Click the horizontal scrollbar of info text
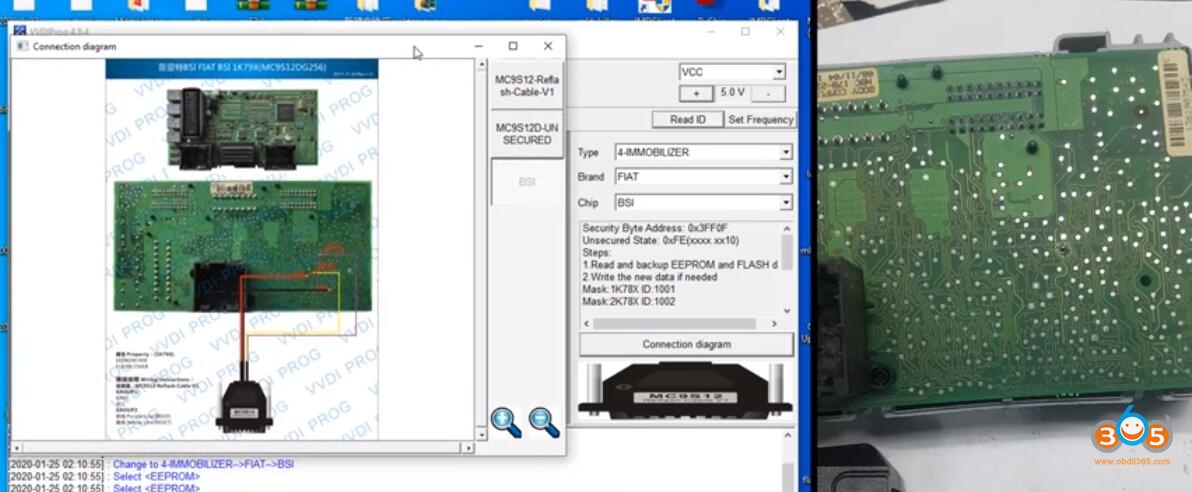This screenshot has width=1192, height=492. point(674,324)
